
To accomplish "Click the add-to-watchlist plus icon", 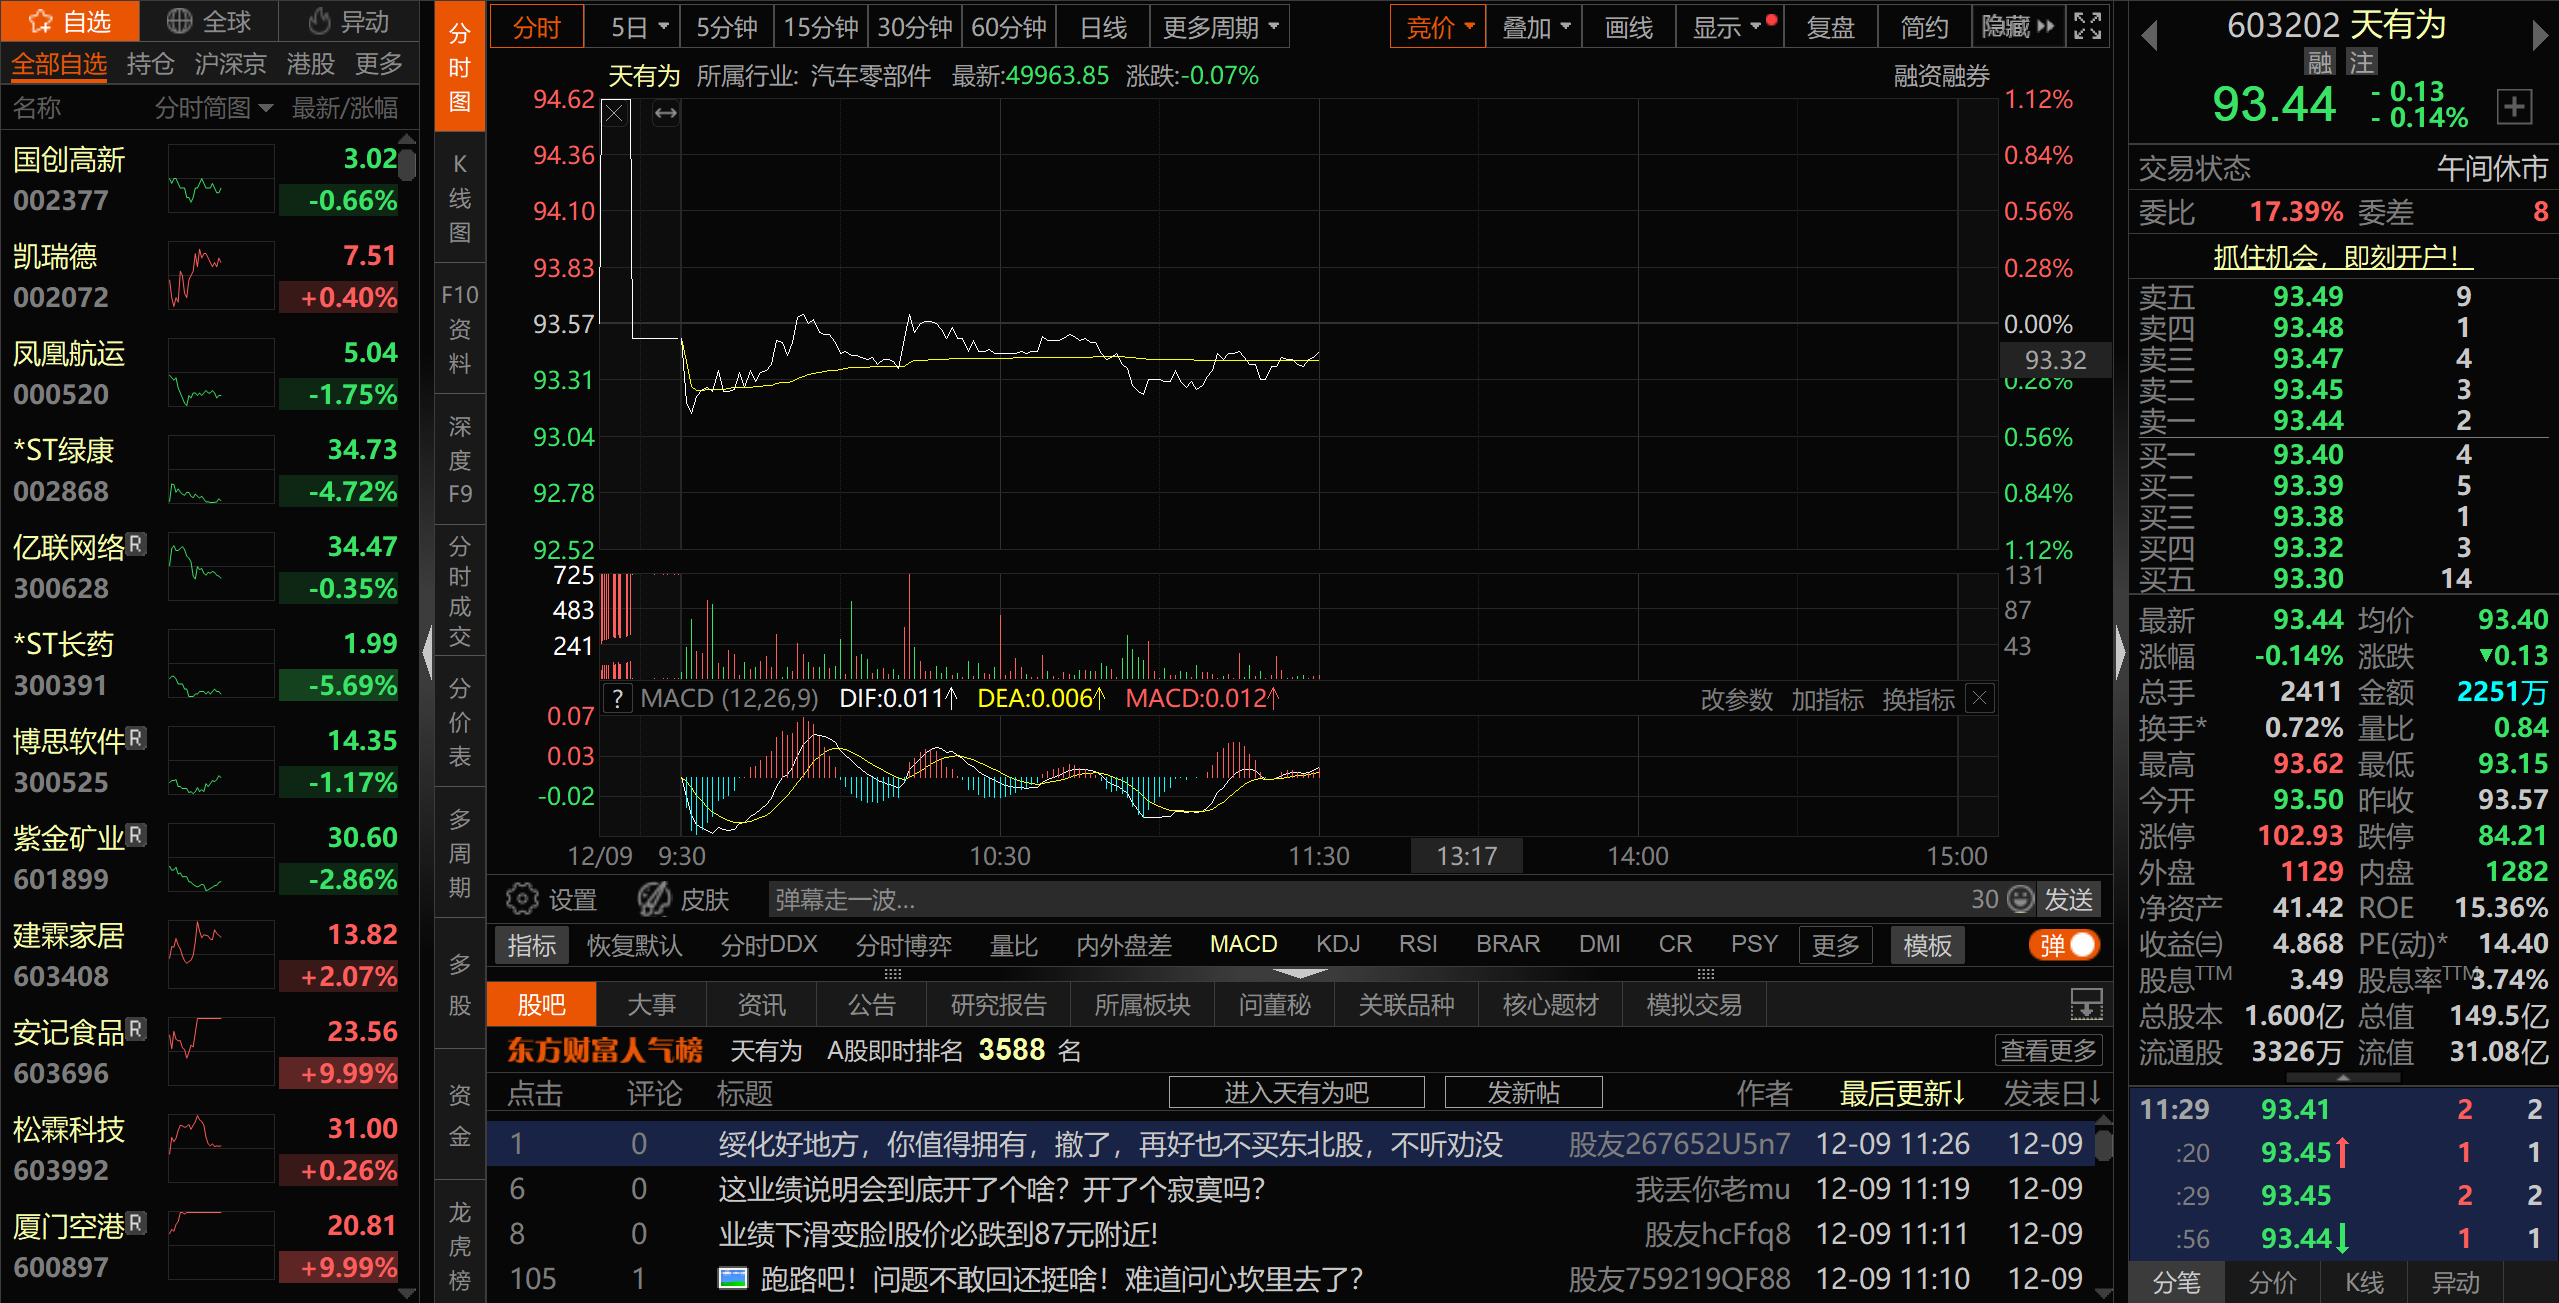I will tap(2514, 107).
